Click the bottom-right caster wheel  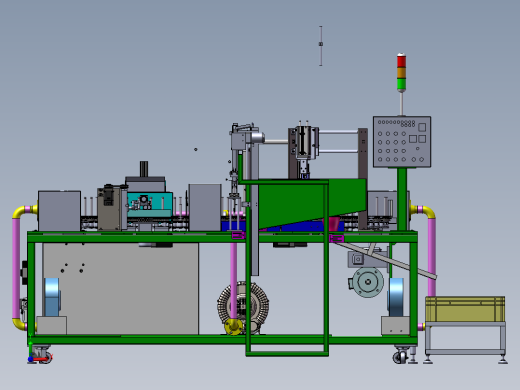(400, 356)
